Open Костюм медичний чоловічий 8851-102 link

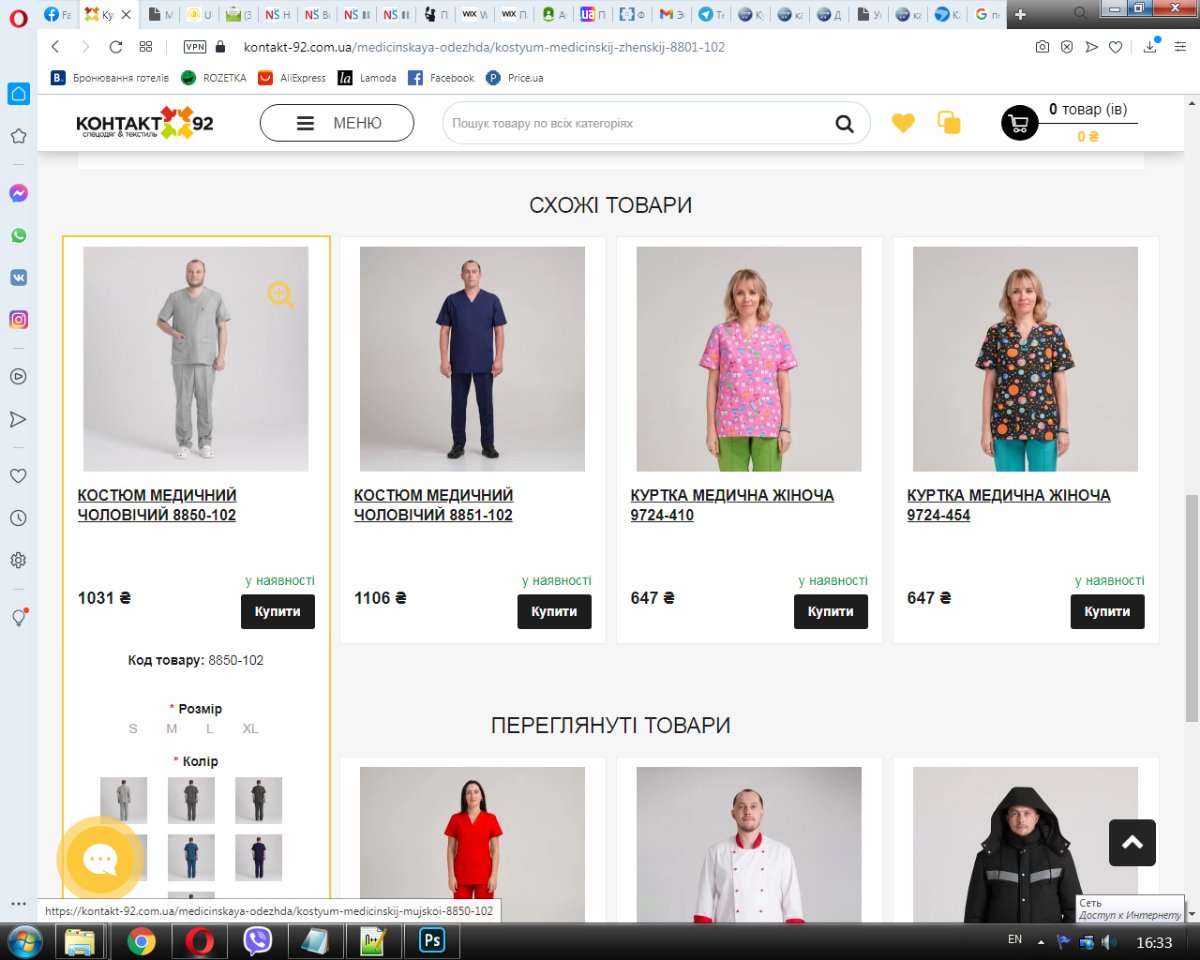tap(434, 505)
